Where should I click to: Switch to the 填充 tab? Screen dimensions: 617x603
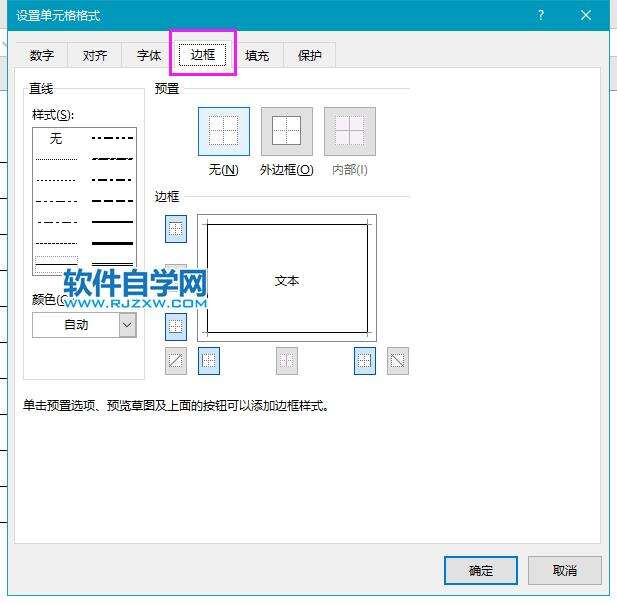coord(257,55)
